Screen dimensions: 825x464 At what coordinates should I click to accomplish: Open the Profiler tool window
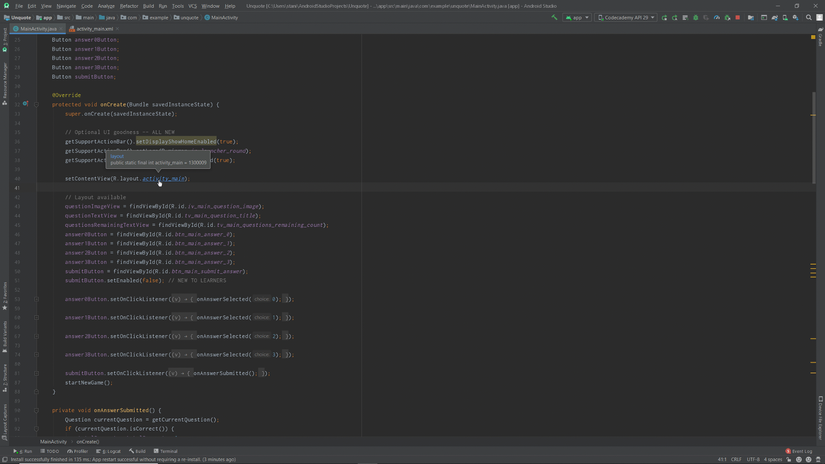coord(77,451)
